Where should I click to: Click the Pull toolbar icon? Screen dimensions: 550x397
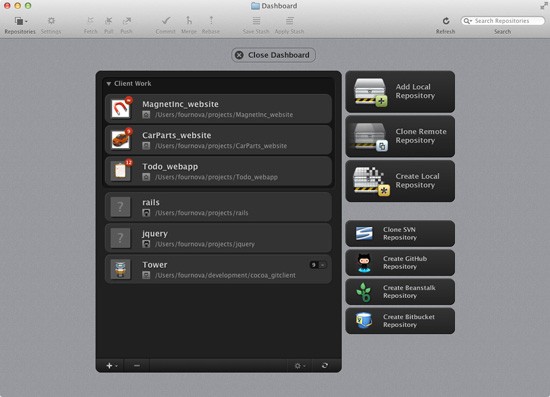pos(109,21)
